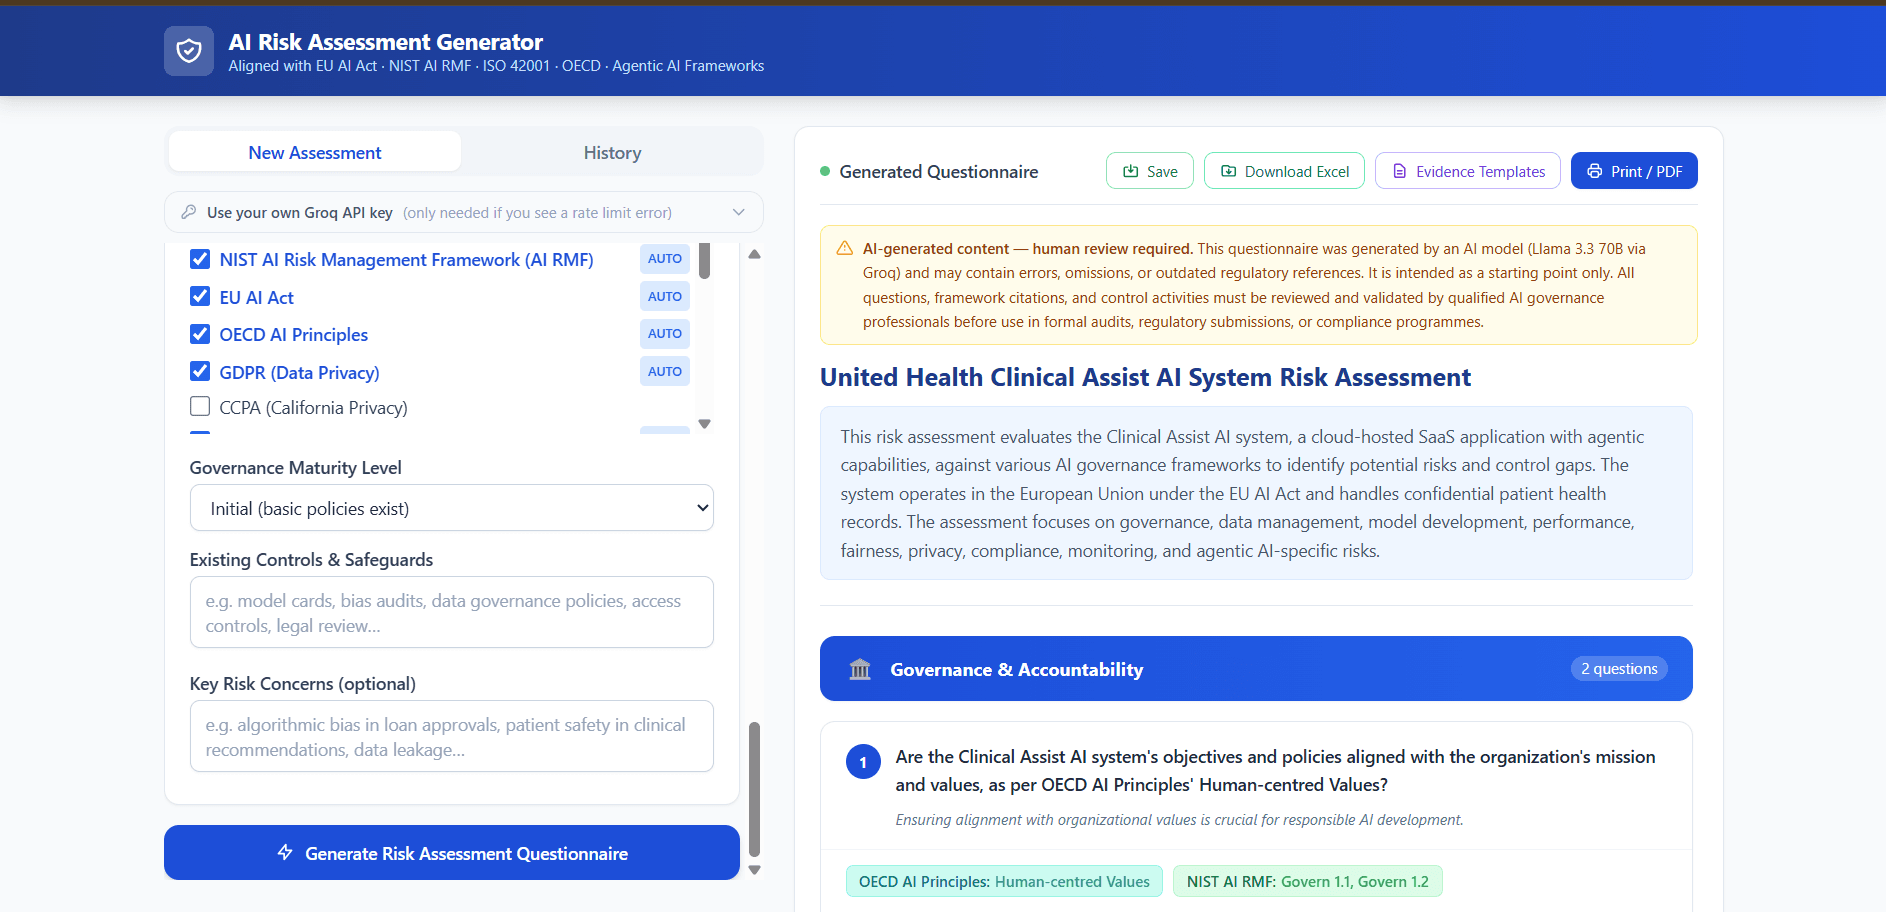Image resolution: width=1886 pixels, height=912 pixels.
Task: Click the left panel bottom scroll arrow
Action: tap(755, 870)
